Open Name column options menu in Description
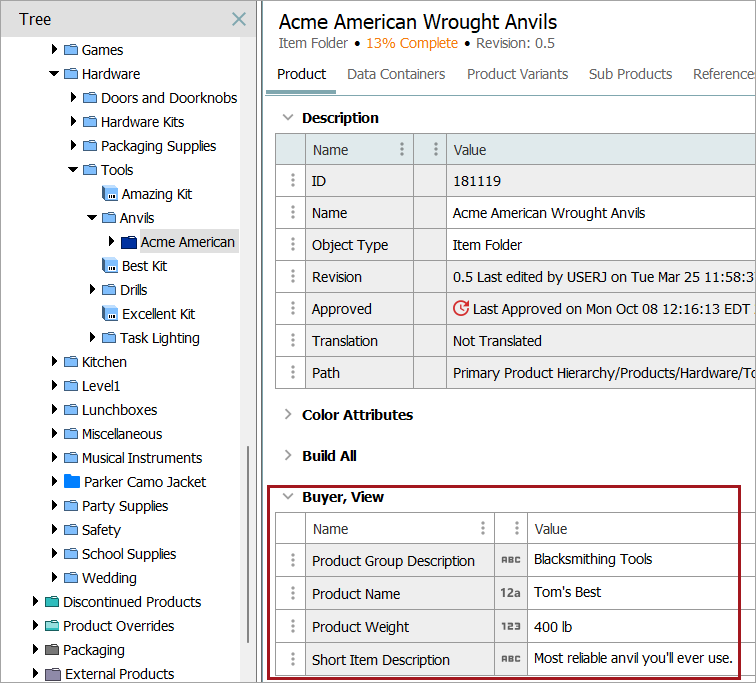Image resolution: width=756 pixels, height=683 pixels. (402, 150)
